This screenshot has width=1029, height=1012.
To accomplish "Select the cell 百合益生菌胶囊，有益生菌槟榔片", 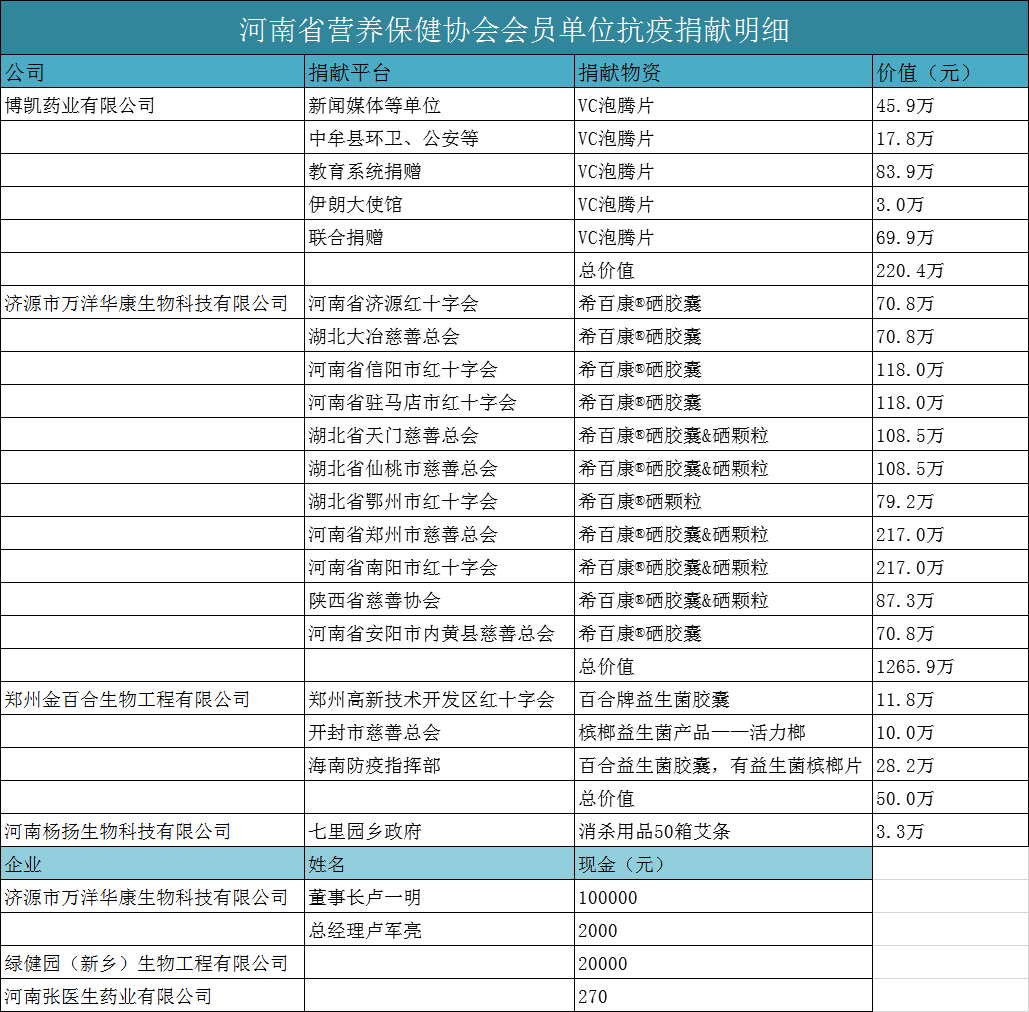I will (x=721, y=765).
